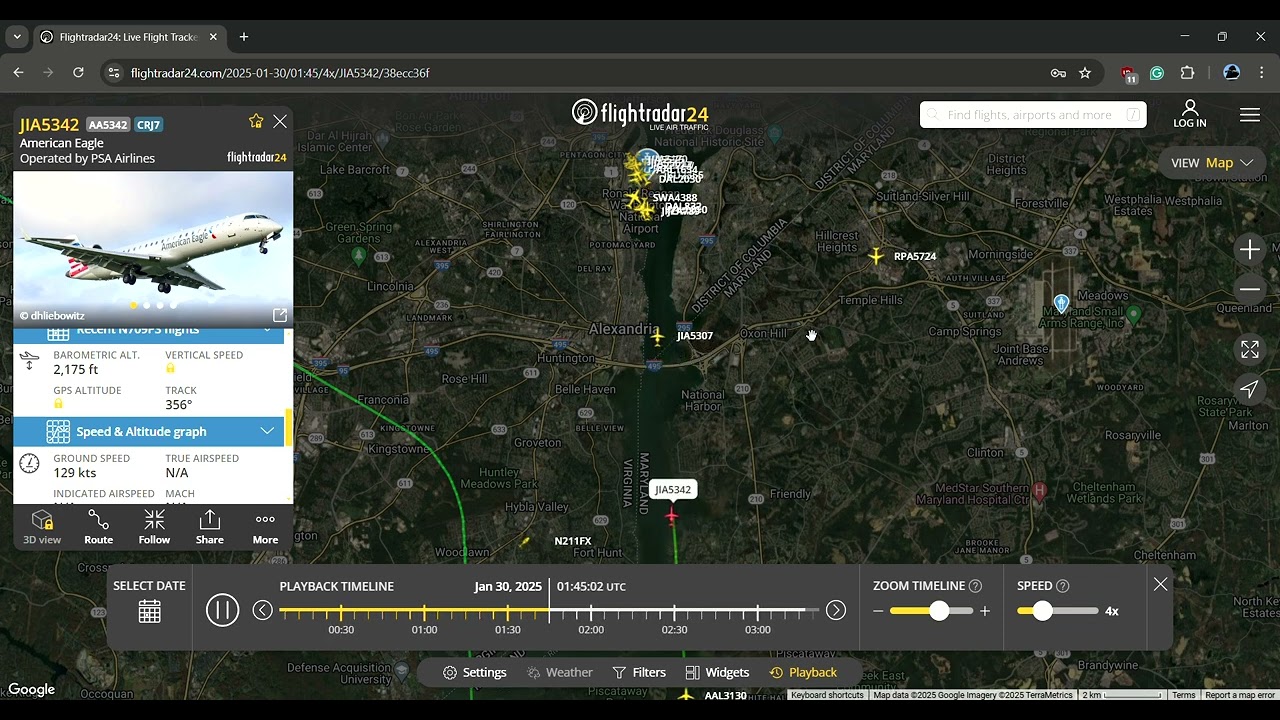Collapse Speed & Altitude graph section

pyautogui.click(x=267, y=431)
